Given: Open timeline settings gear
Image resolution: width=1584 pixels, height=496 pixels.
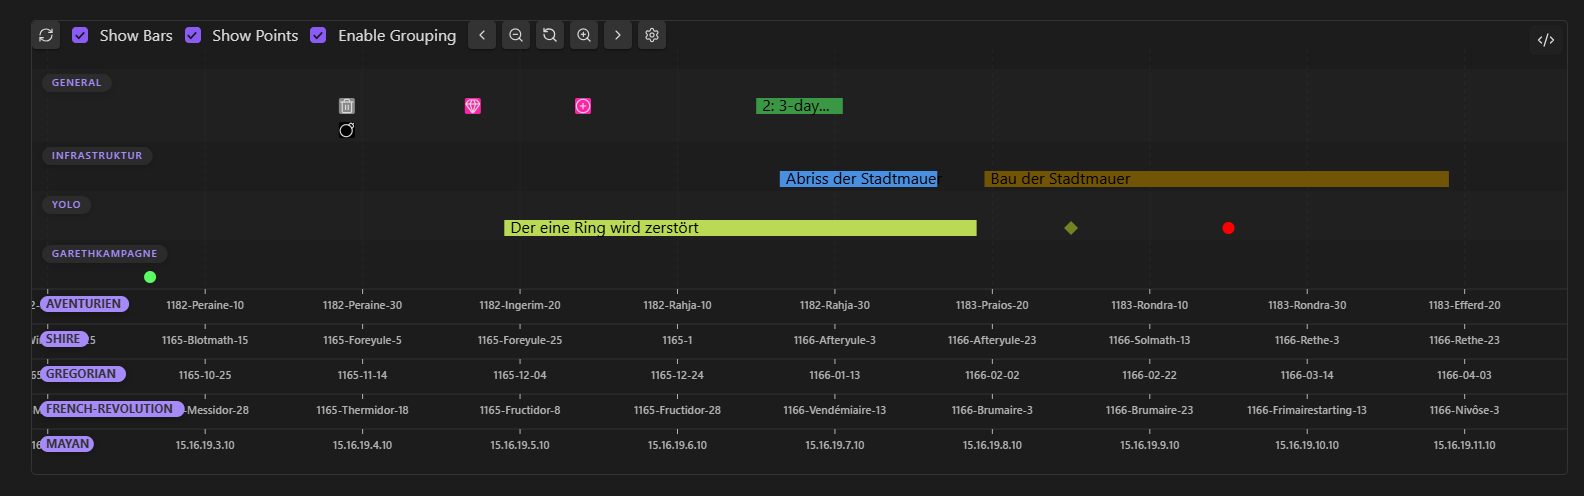Looking at the screenshot, I should click(x=652, y=35).
